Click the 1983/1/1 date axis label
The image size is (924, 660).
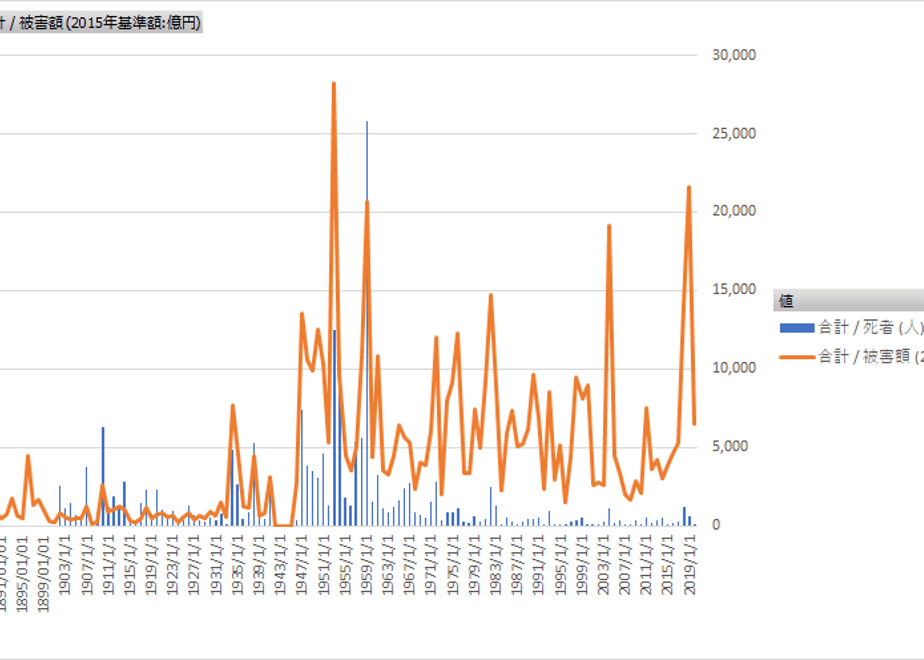pyautogui.click(x=496, y=565)
